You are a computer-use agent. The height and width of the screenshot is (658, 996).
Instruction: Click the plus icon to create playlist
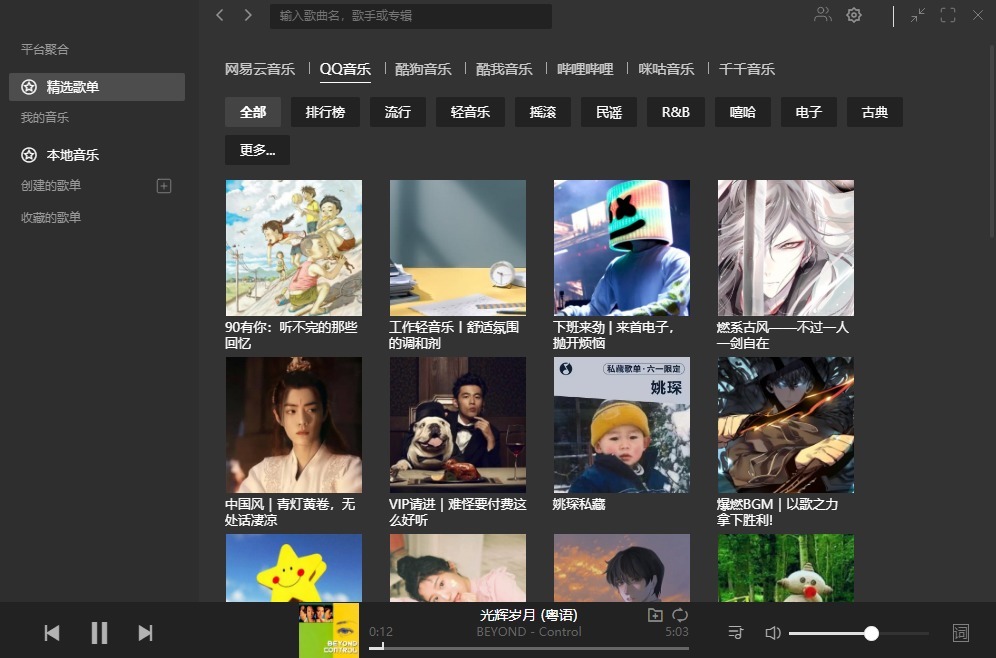tap(165, 186)
